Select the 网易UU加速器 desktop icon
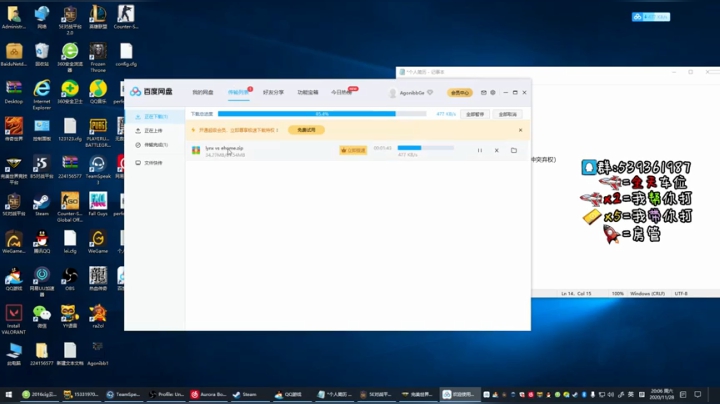 pyautogui.click(x=42, y=282)
